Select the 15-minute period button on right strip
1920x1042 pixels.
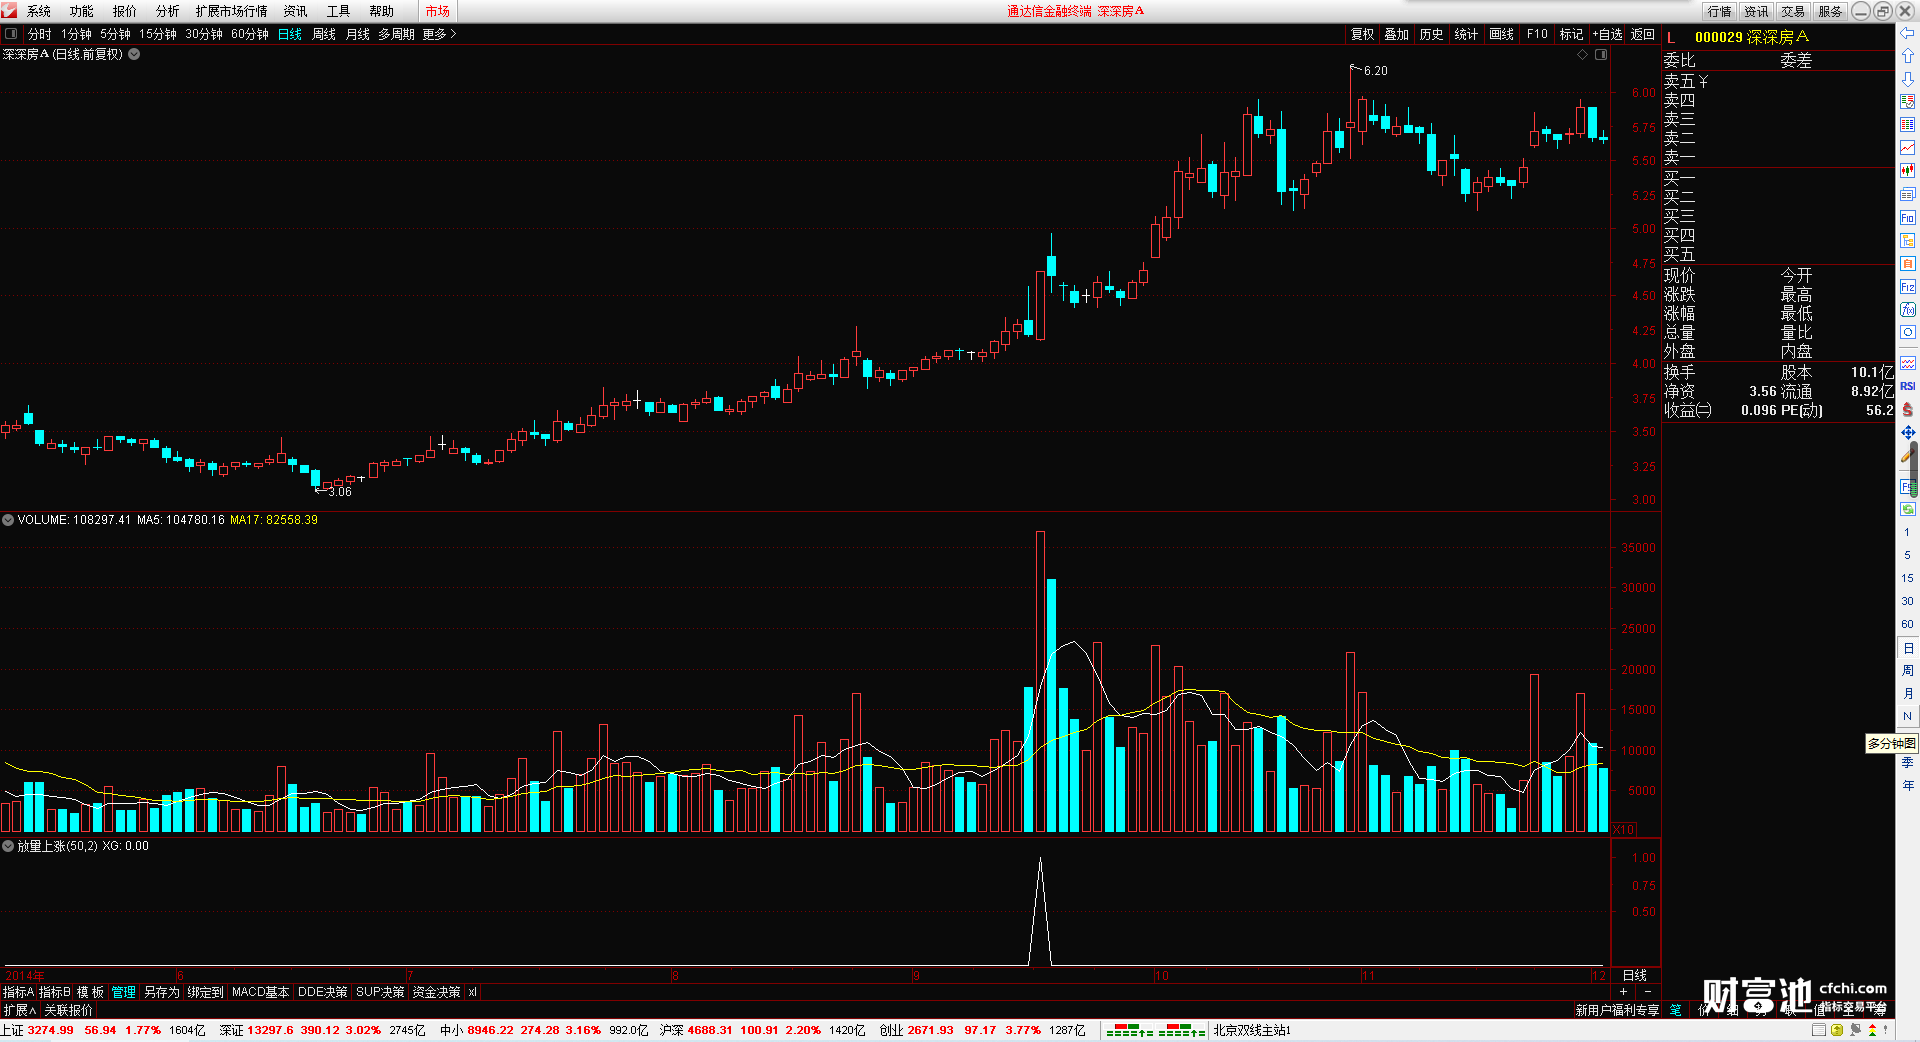(x=1907, y=578)
